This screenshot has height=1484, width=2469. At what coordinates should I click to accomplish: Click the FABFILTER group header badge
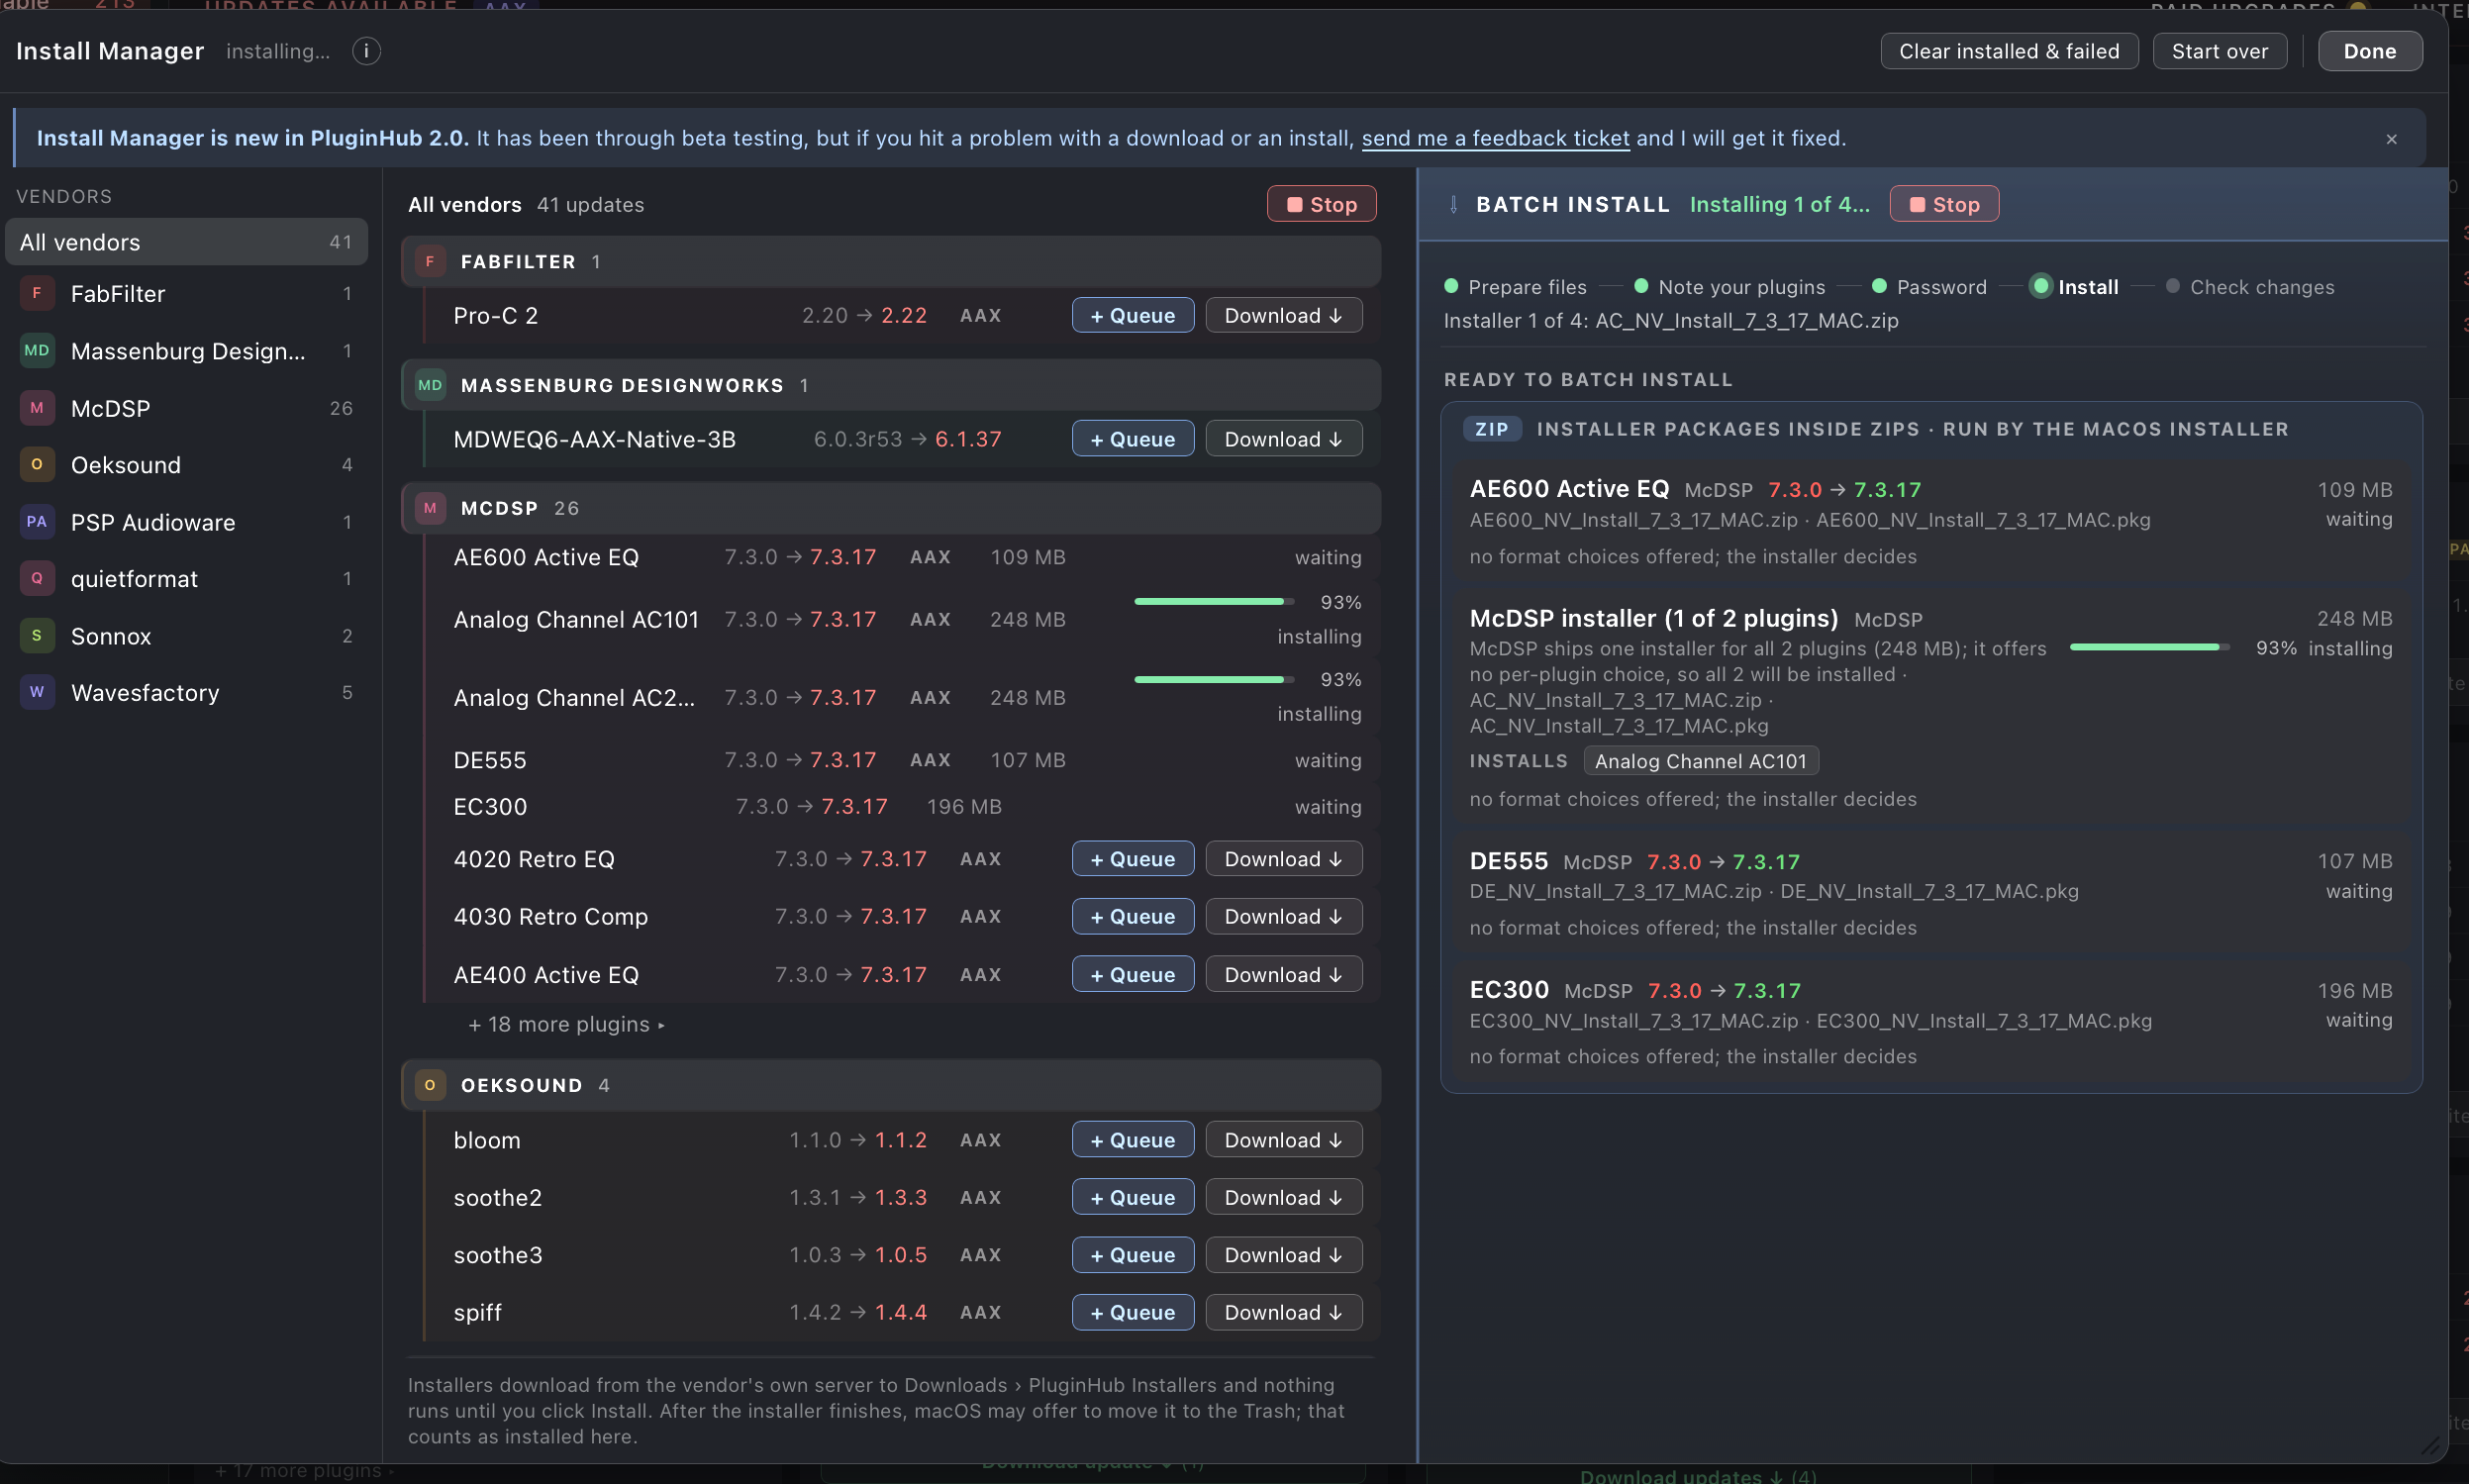click(x=430, y=262)
